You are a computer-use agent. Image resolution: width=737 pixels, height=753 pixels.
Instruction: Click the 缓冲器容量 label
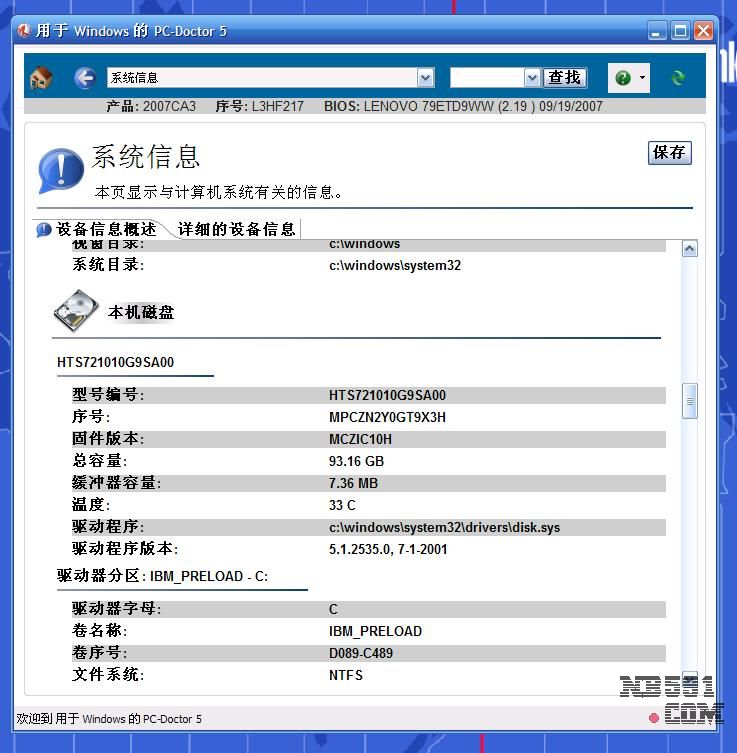point(116,483)
